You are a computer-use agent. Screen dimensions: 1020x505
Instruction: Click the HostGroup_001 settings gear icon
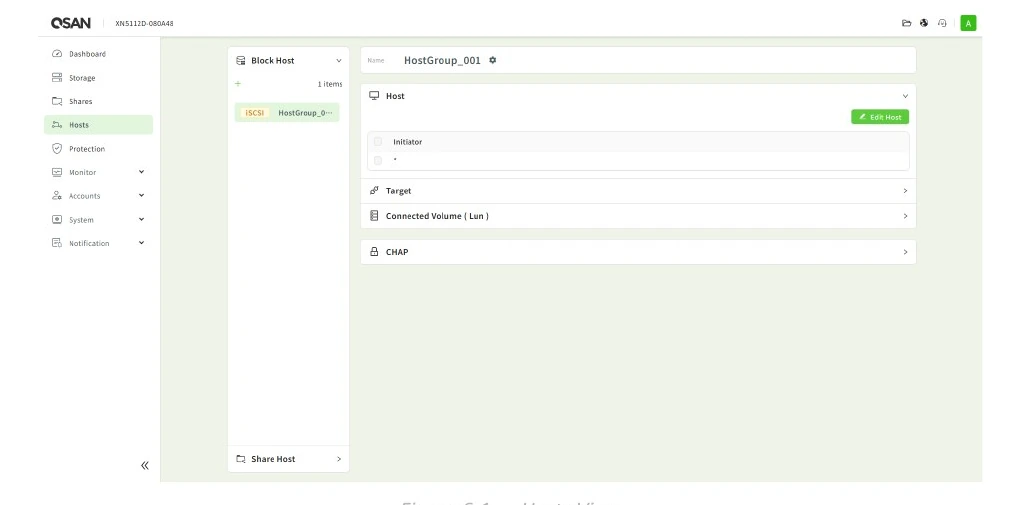click(492, 60)
